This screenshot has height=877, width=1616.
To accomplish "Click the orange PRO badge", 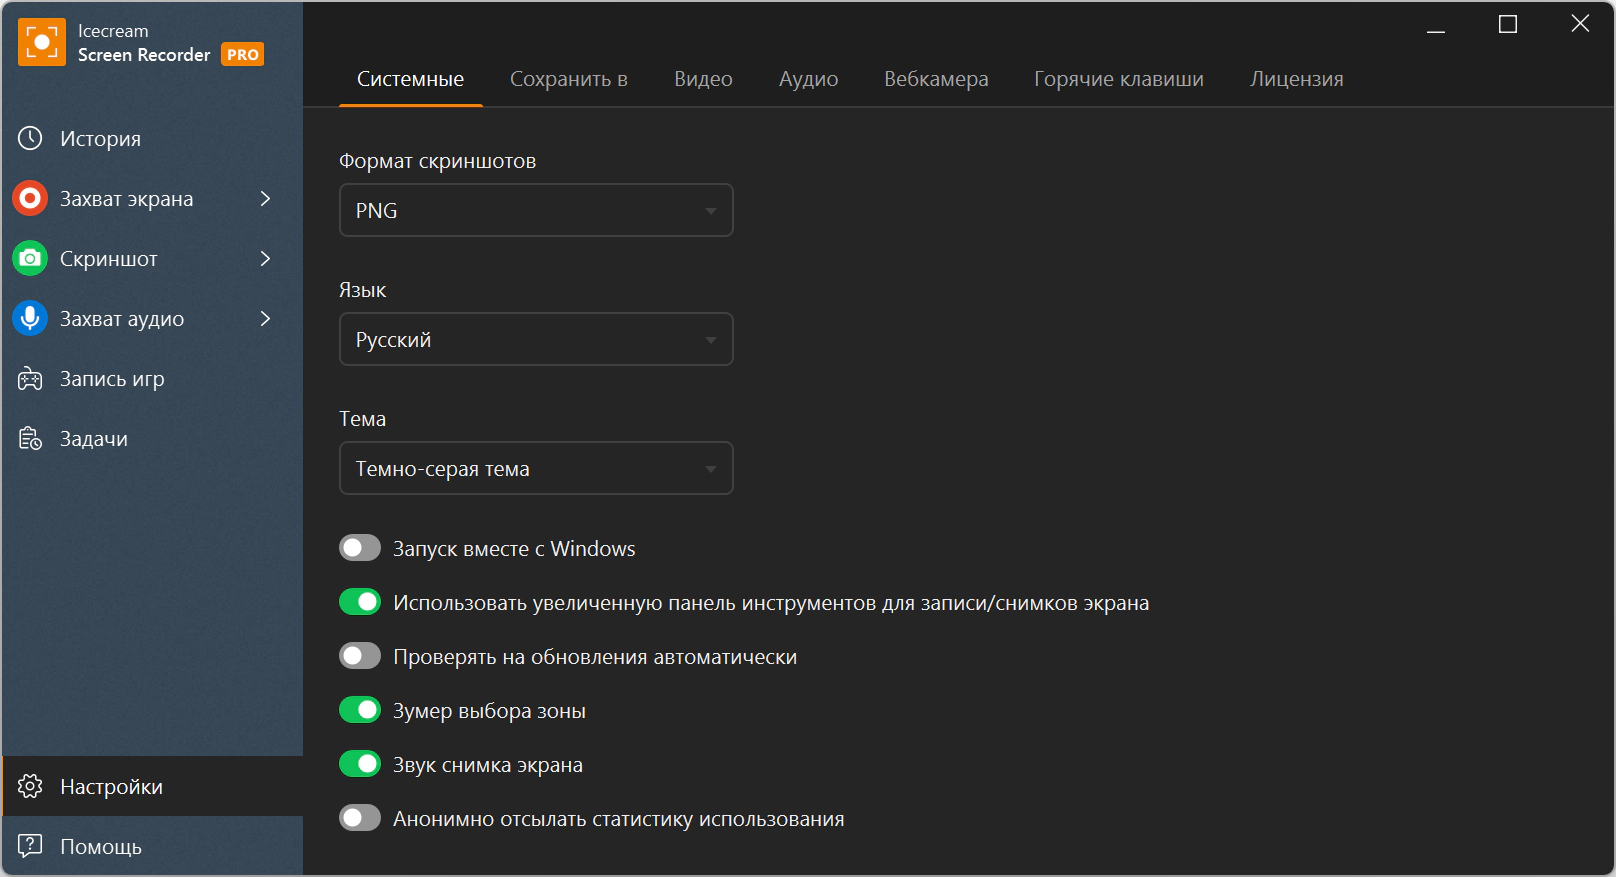I will coord(243,55).
